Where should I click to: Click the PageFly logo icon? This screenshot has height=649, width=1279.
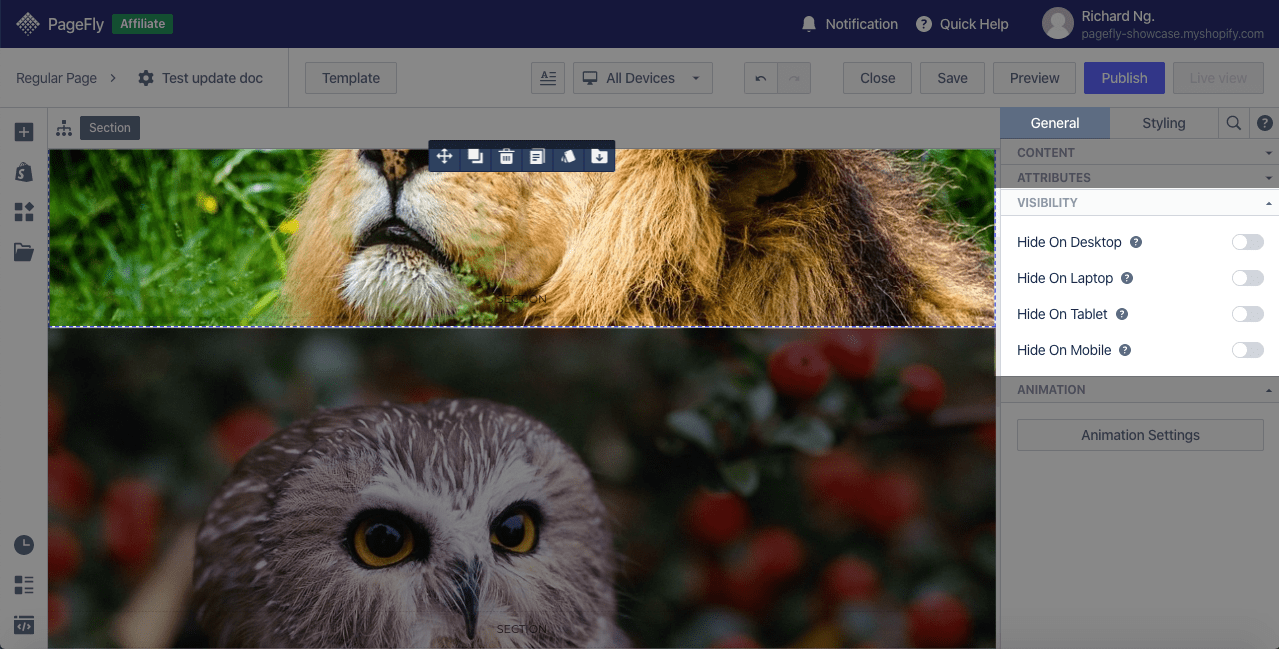pos(28,24)
